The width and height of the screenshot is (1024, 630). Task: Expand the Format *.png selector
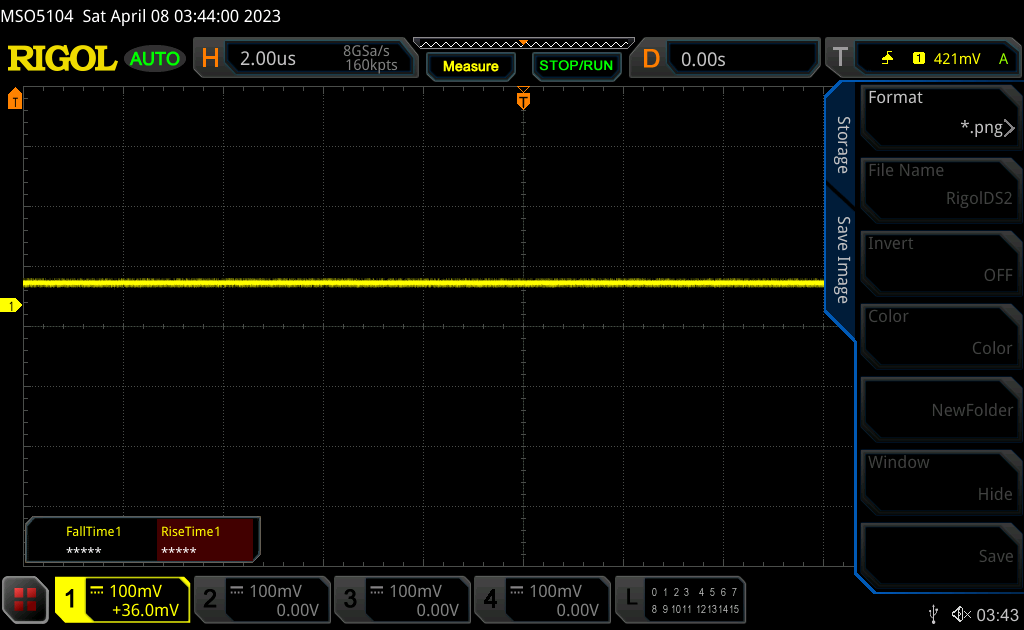coord(939,113)
